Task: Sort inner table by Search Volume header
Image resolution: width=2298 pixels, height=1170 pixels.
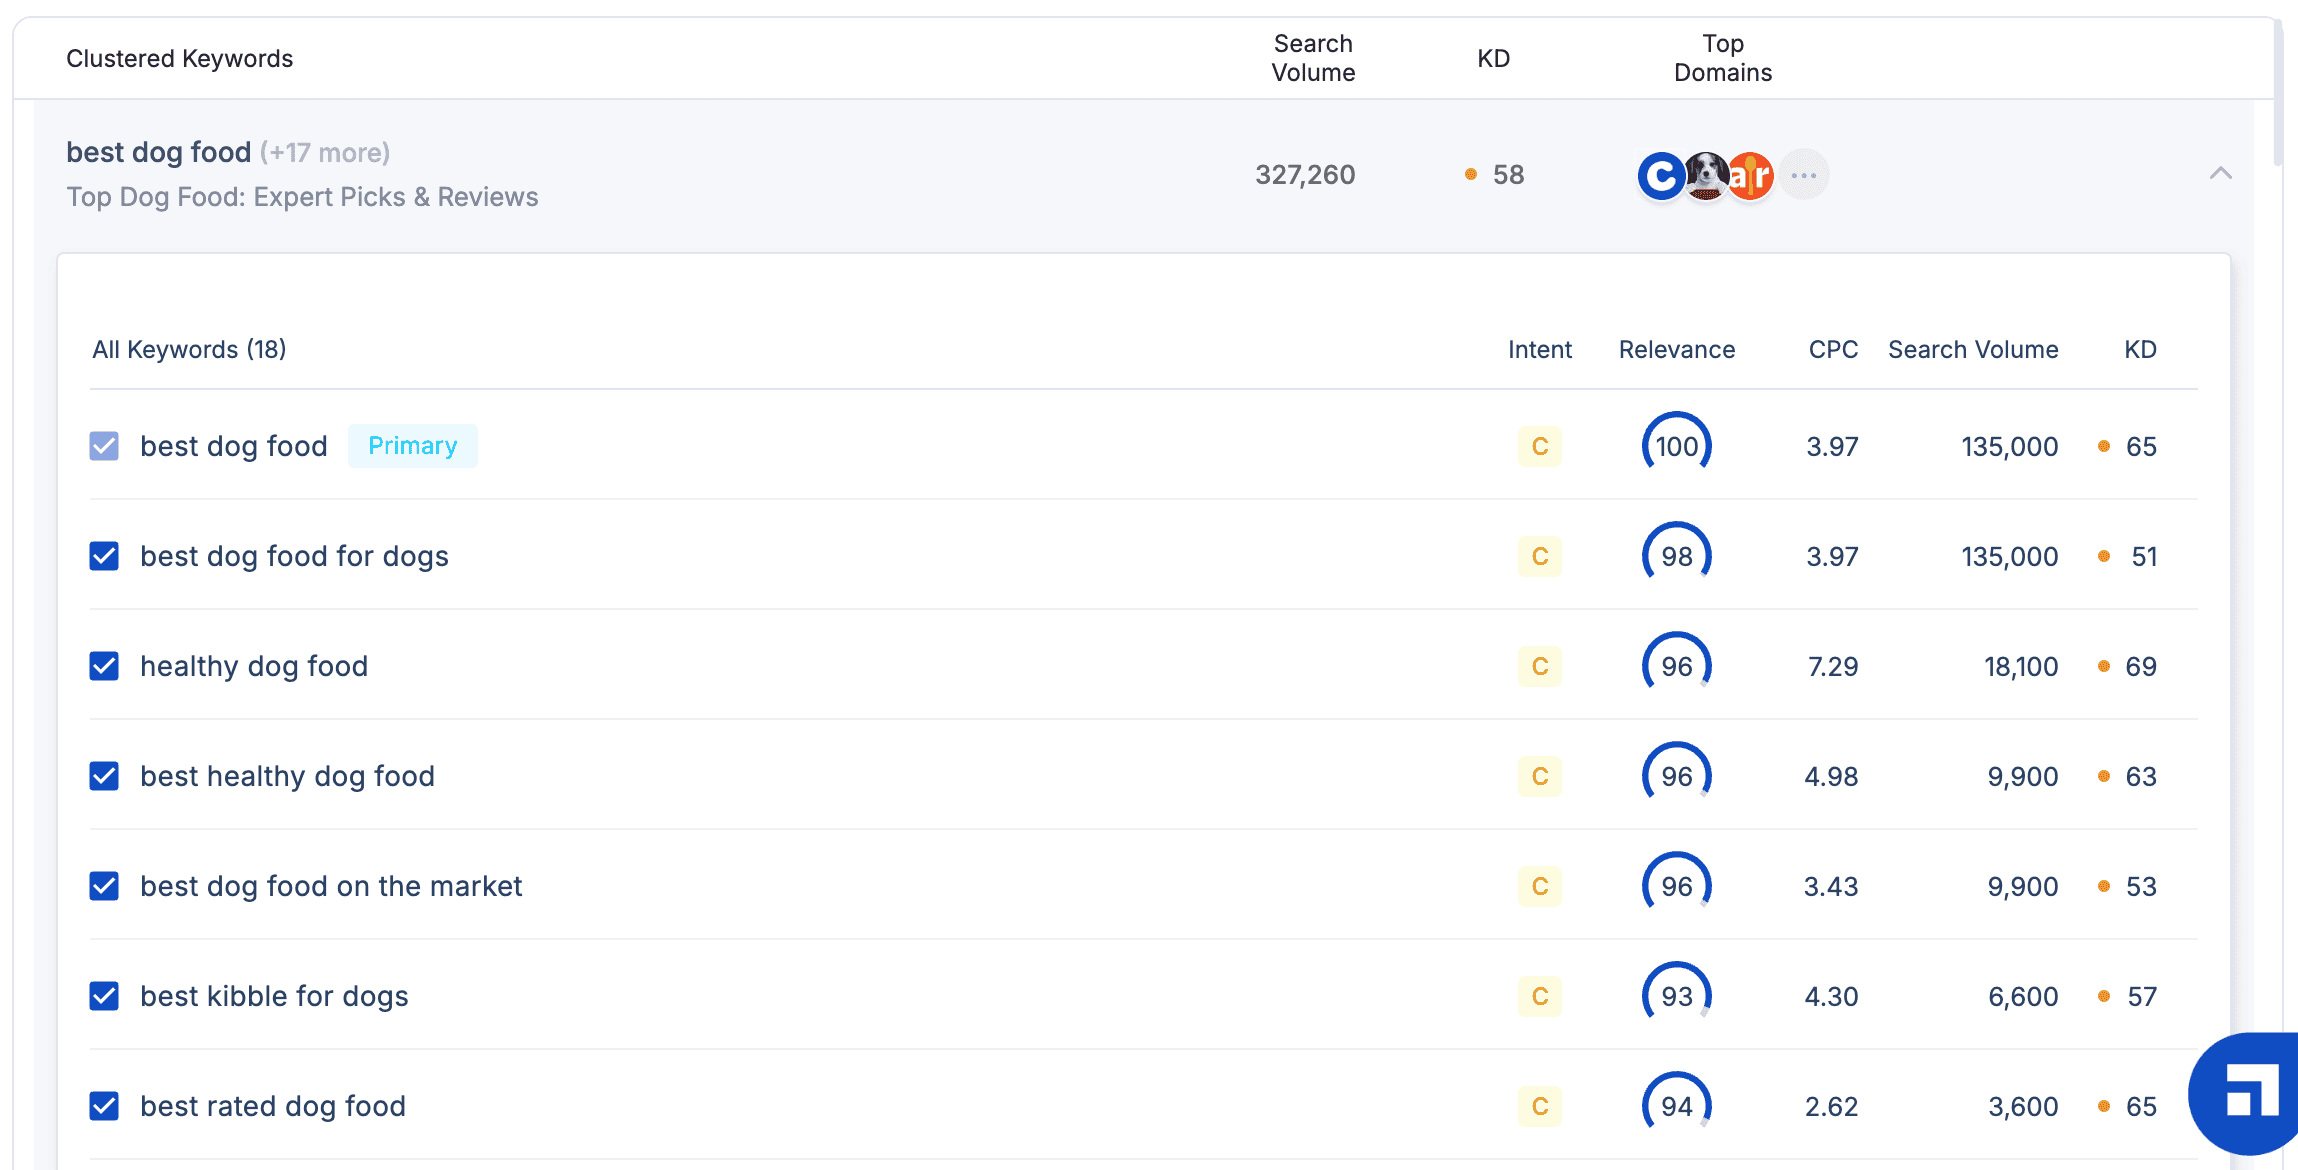Action: 1973,350
